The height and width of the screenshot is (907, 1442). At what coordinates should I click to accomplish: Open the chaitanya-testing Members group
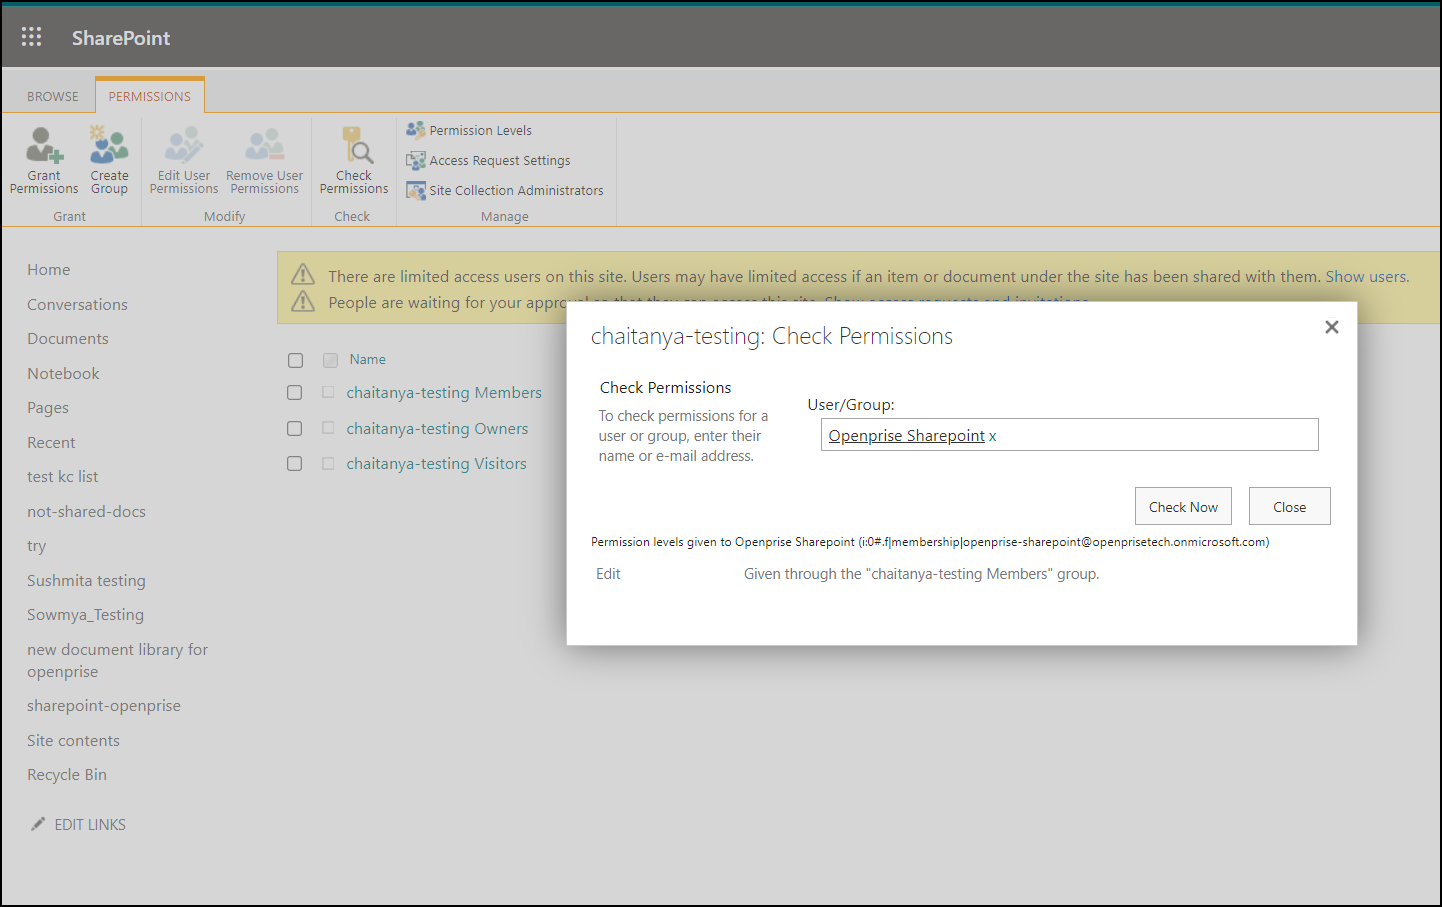point(444,393)
